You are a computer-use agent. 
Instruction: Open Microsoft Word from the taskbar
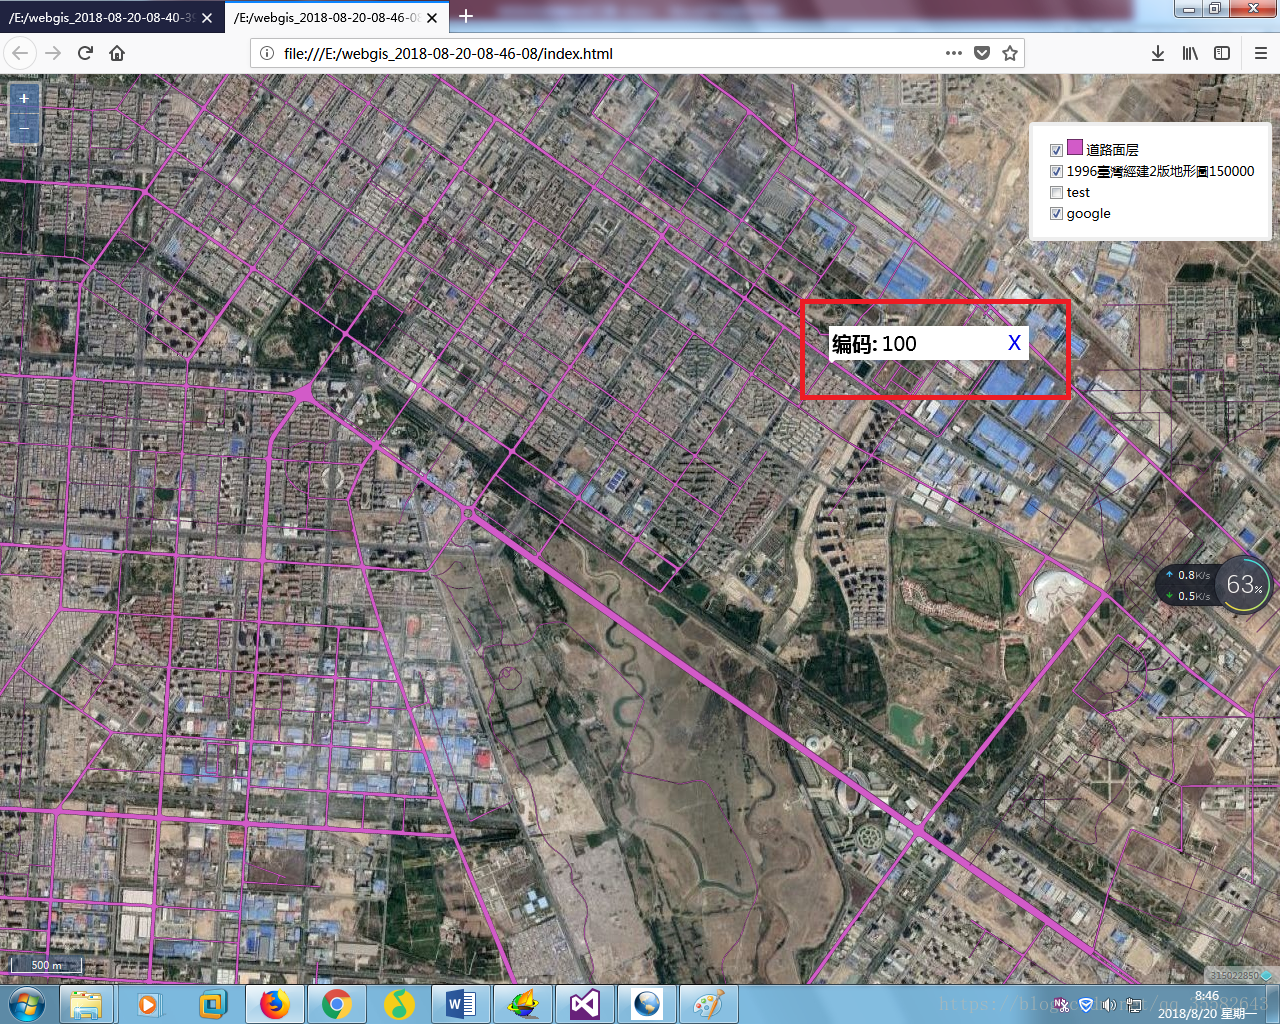460,1004
